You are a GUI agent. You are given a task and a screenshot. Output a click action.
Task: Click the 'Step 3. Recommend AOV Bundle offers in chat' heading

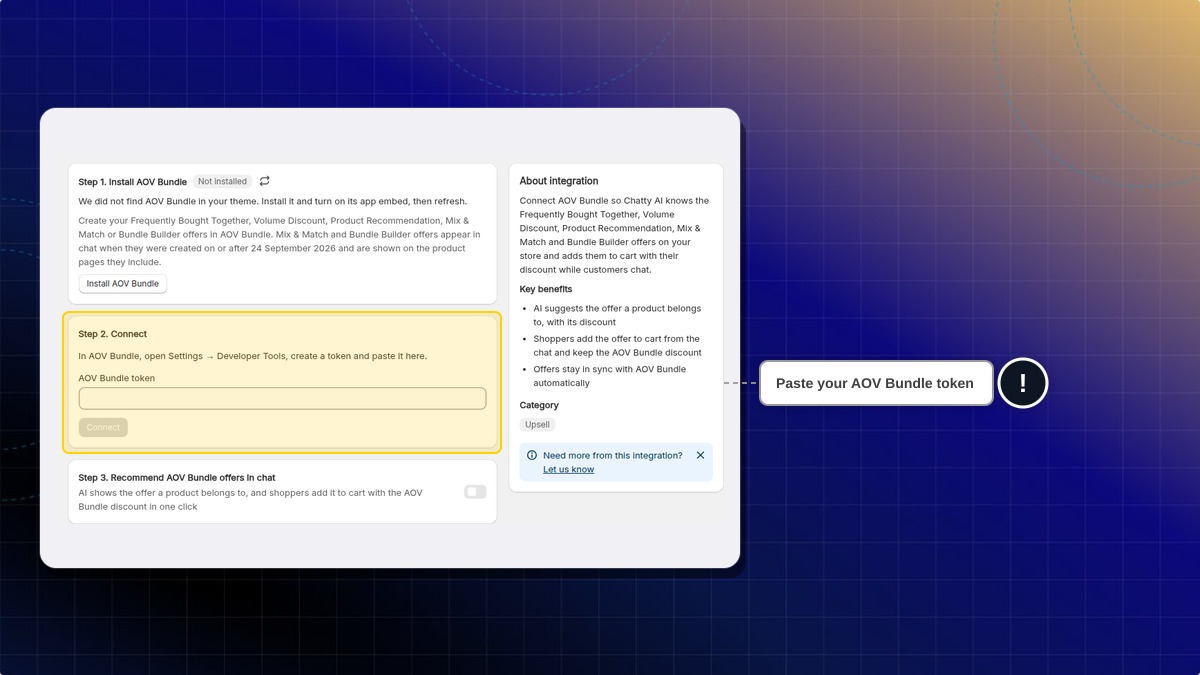177,478
